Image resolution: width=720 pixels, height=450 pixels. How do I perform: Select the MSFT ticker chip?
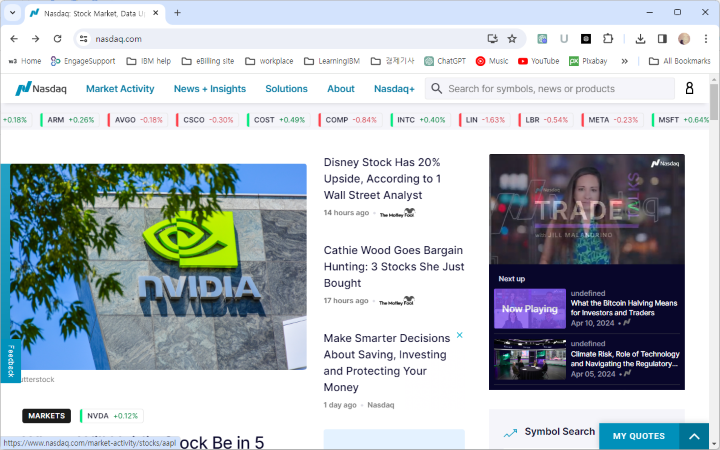[x=682, y=120]
